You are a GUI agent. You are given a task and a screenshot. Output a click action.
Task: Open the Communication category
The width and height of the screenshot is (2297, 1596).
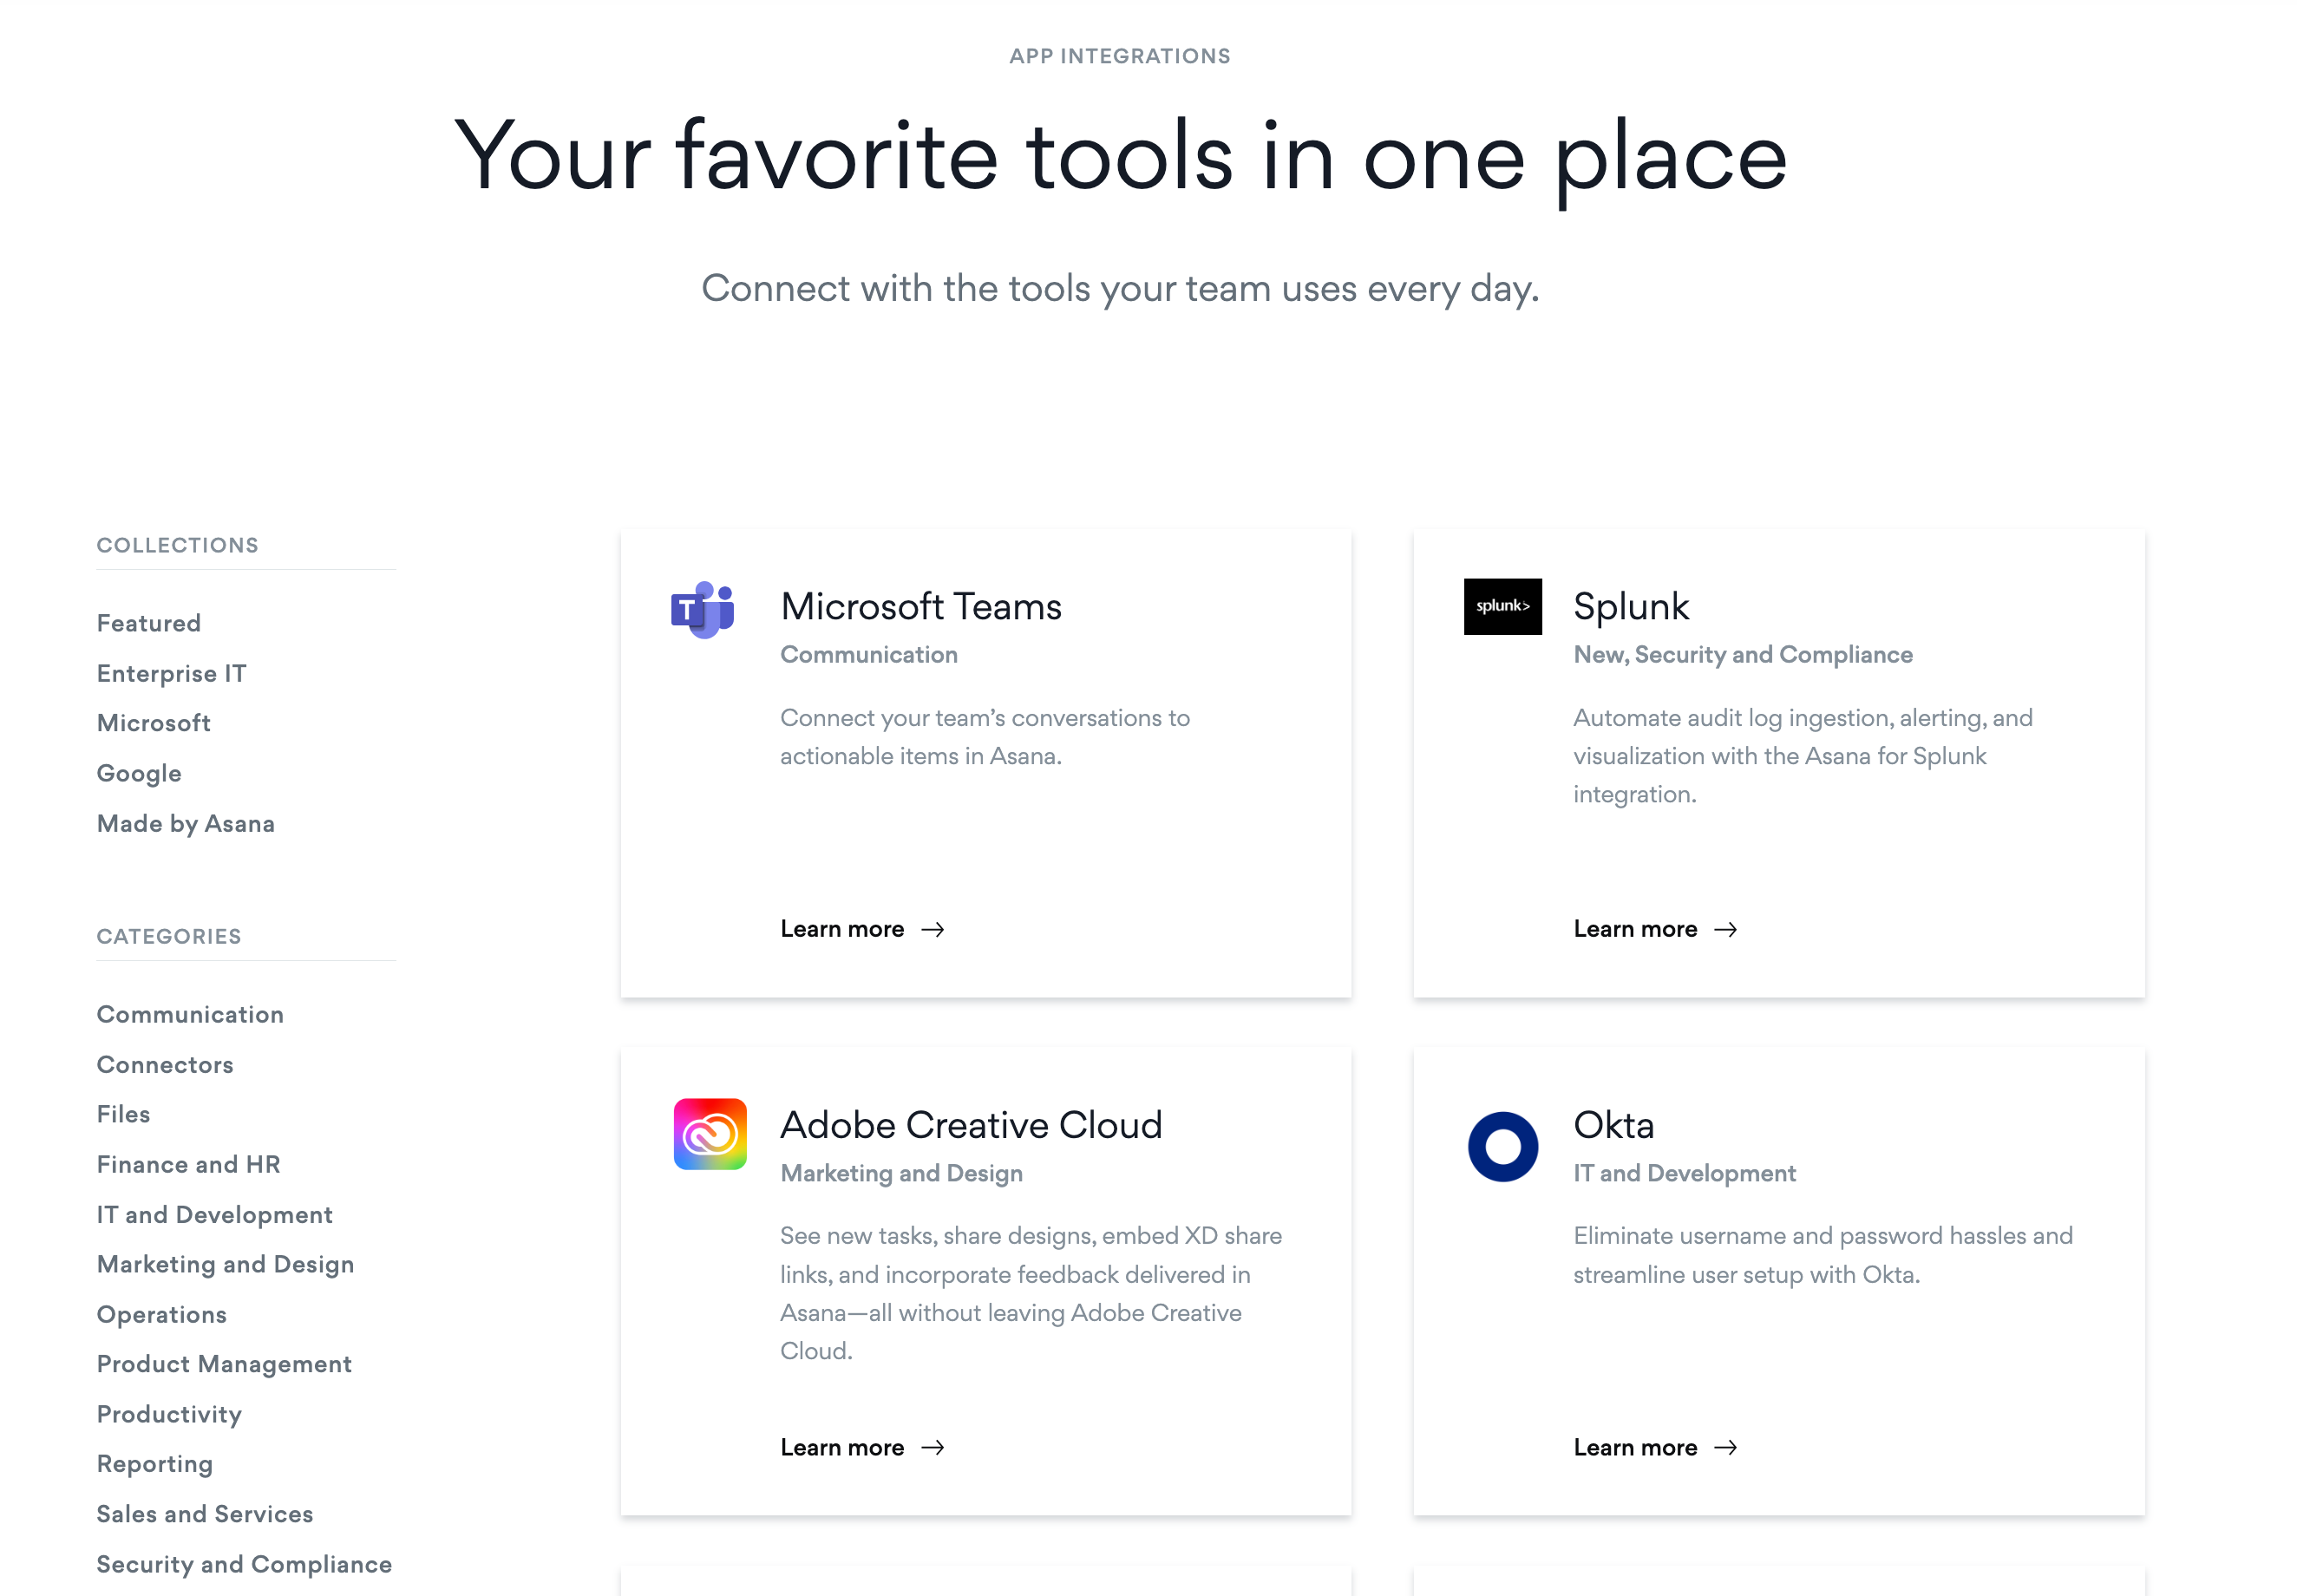point(190,1013)
